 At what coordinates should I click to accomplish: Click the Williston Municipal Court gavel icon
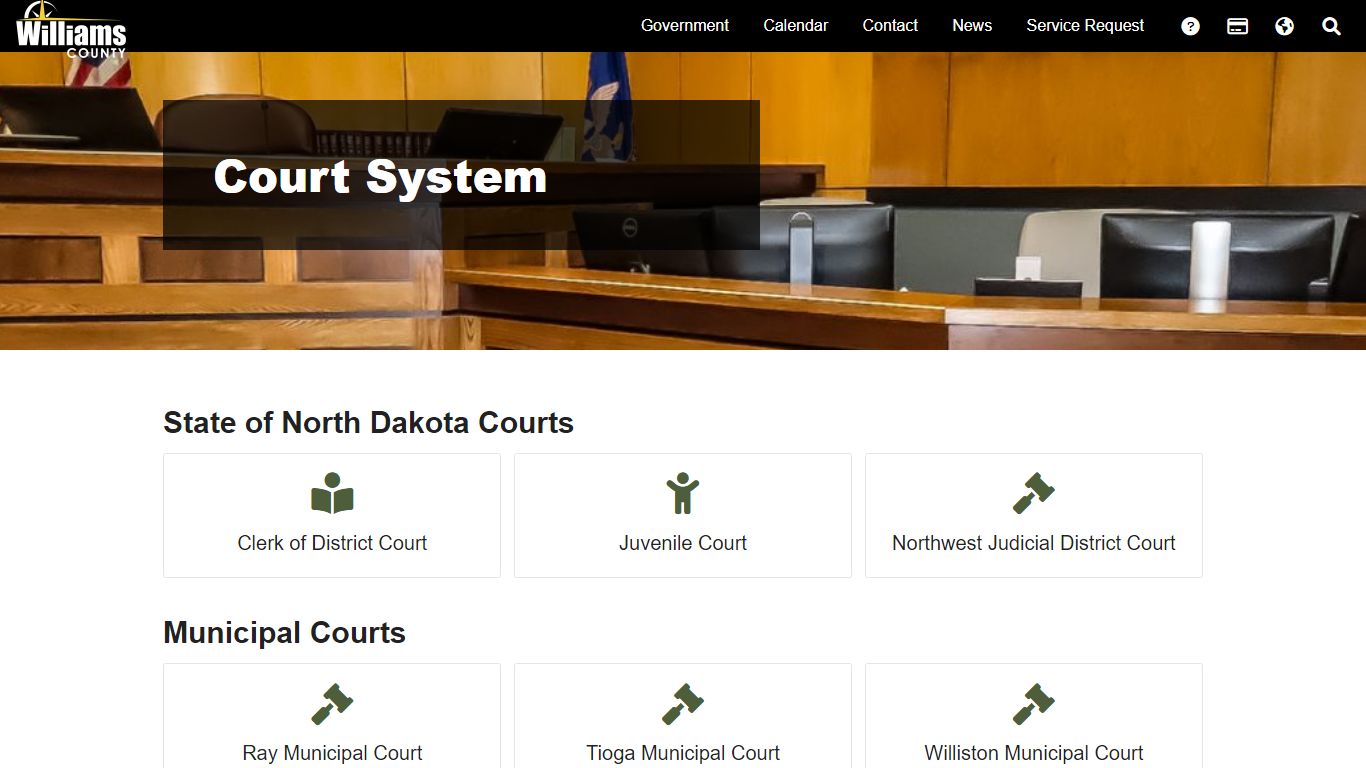[x=1033, y=704]
